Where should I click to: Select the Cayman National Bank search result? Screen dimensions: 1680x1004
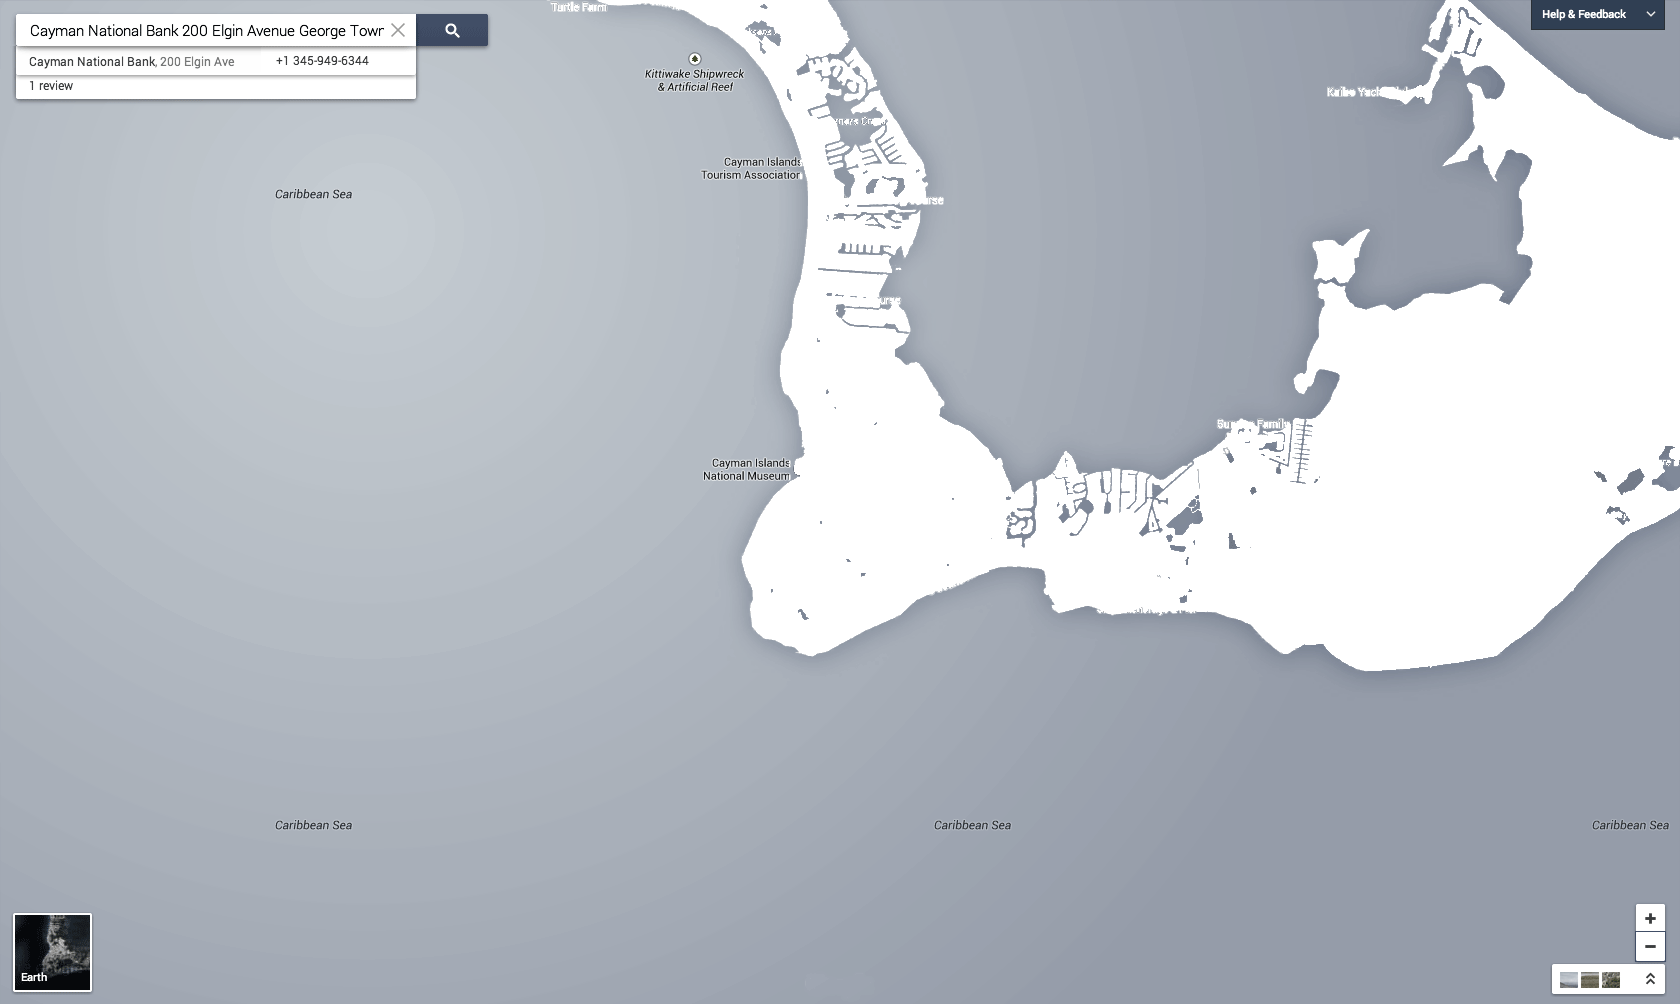(x=92, y=62)
